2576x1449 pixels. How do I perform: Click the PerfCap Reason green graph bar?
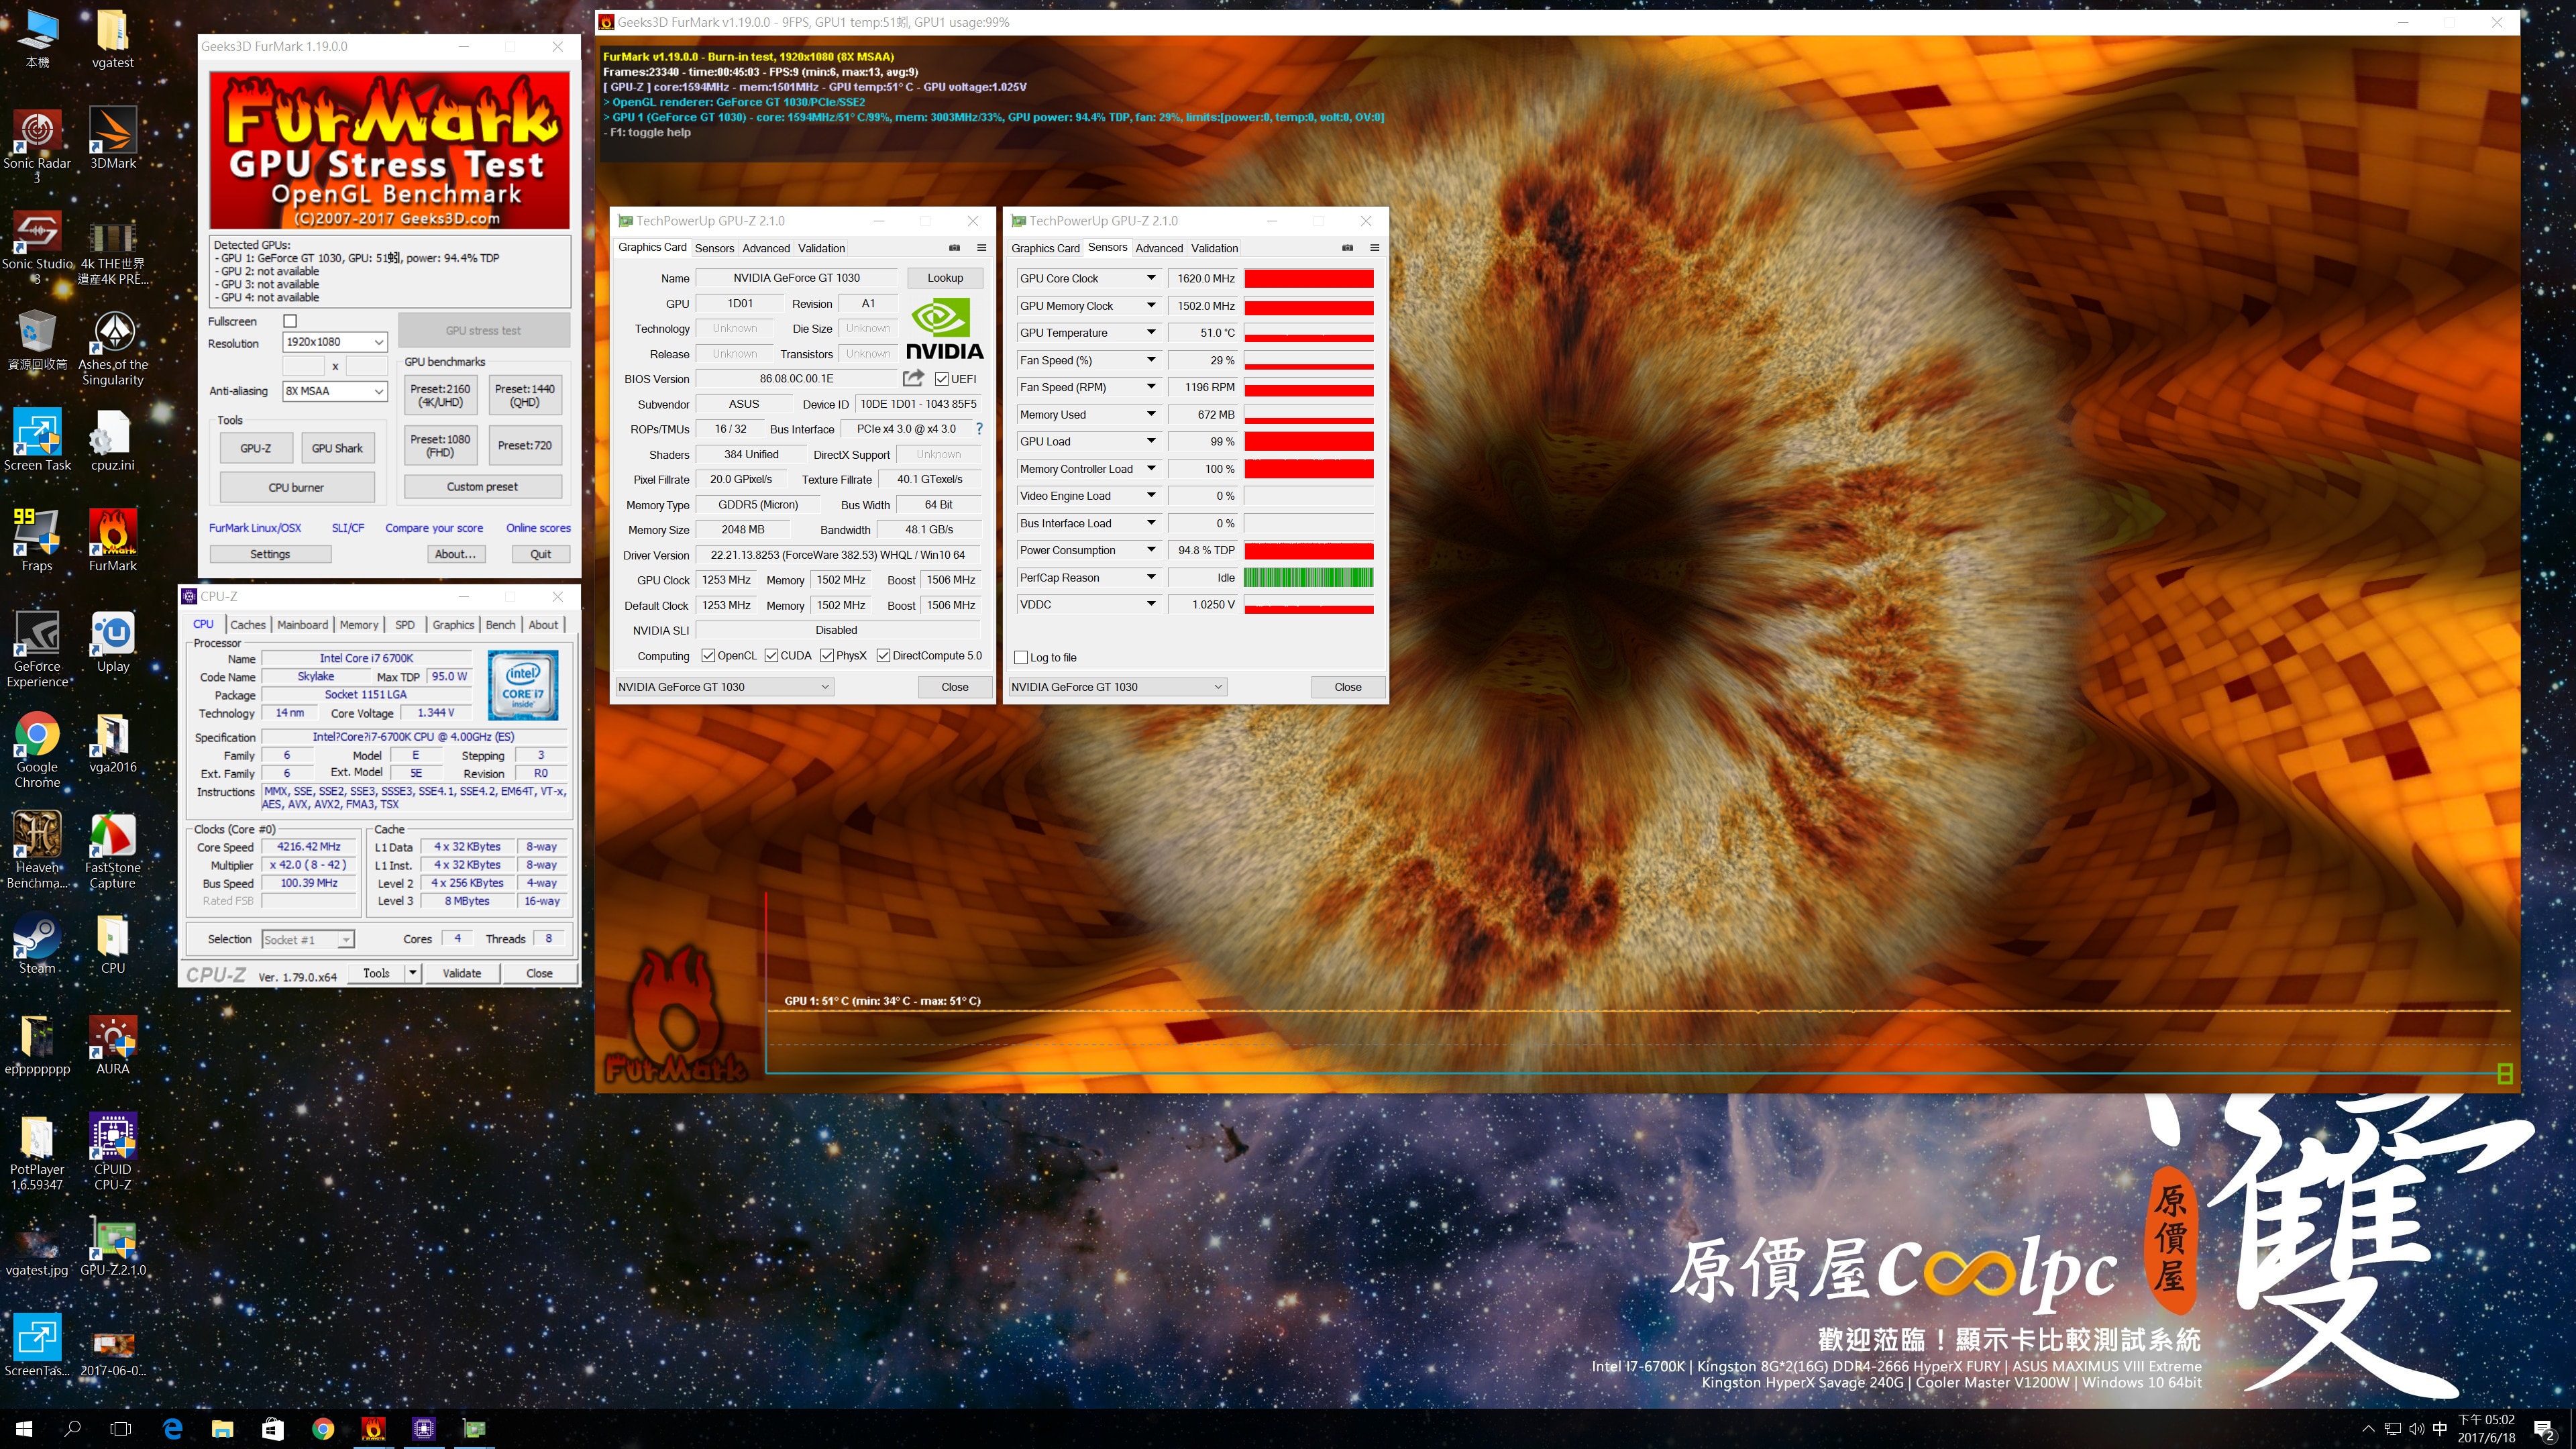[1308, 577]
